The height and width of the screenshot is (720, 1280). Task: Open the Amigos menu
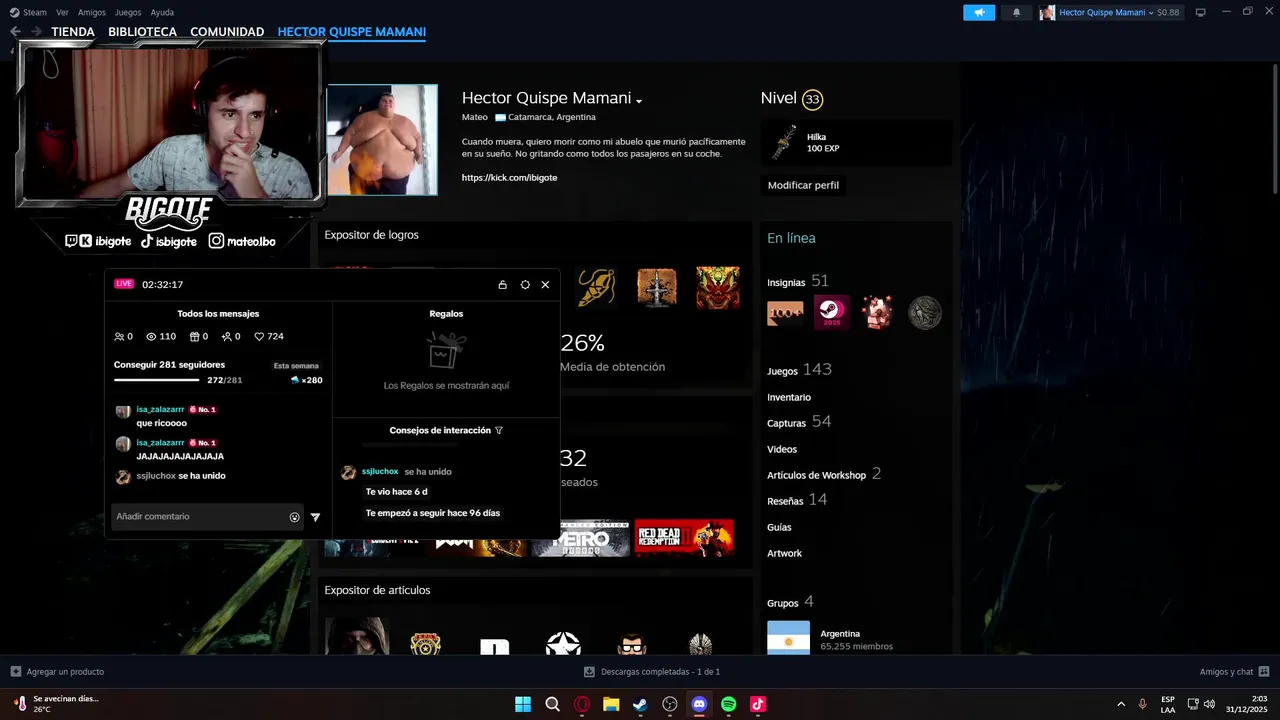92,12
